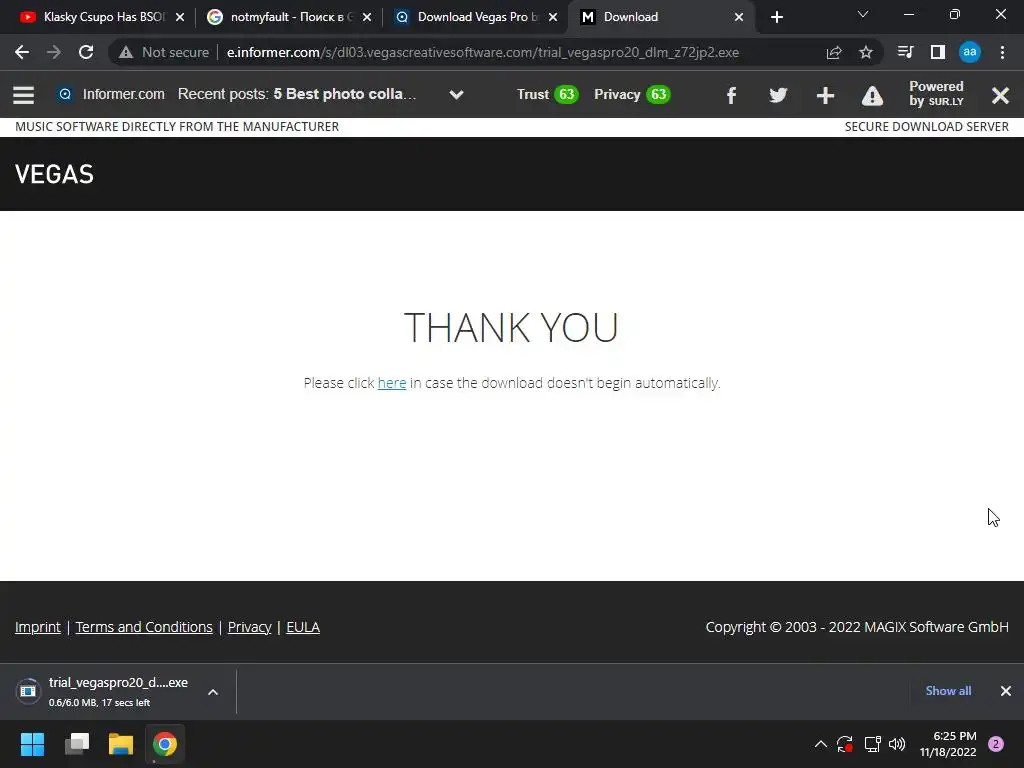This screenshot has height=768, width=1024.
Task: Close the notmyfault search tab
Action: point(367,17)
